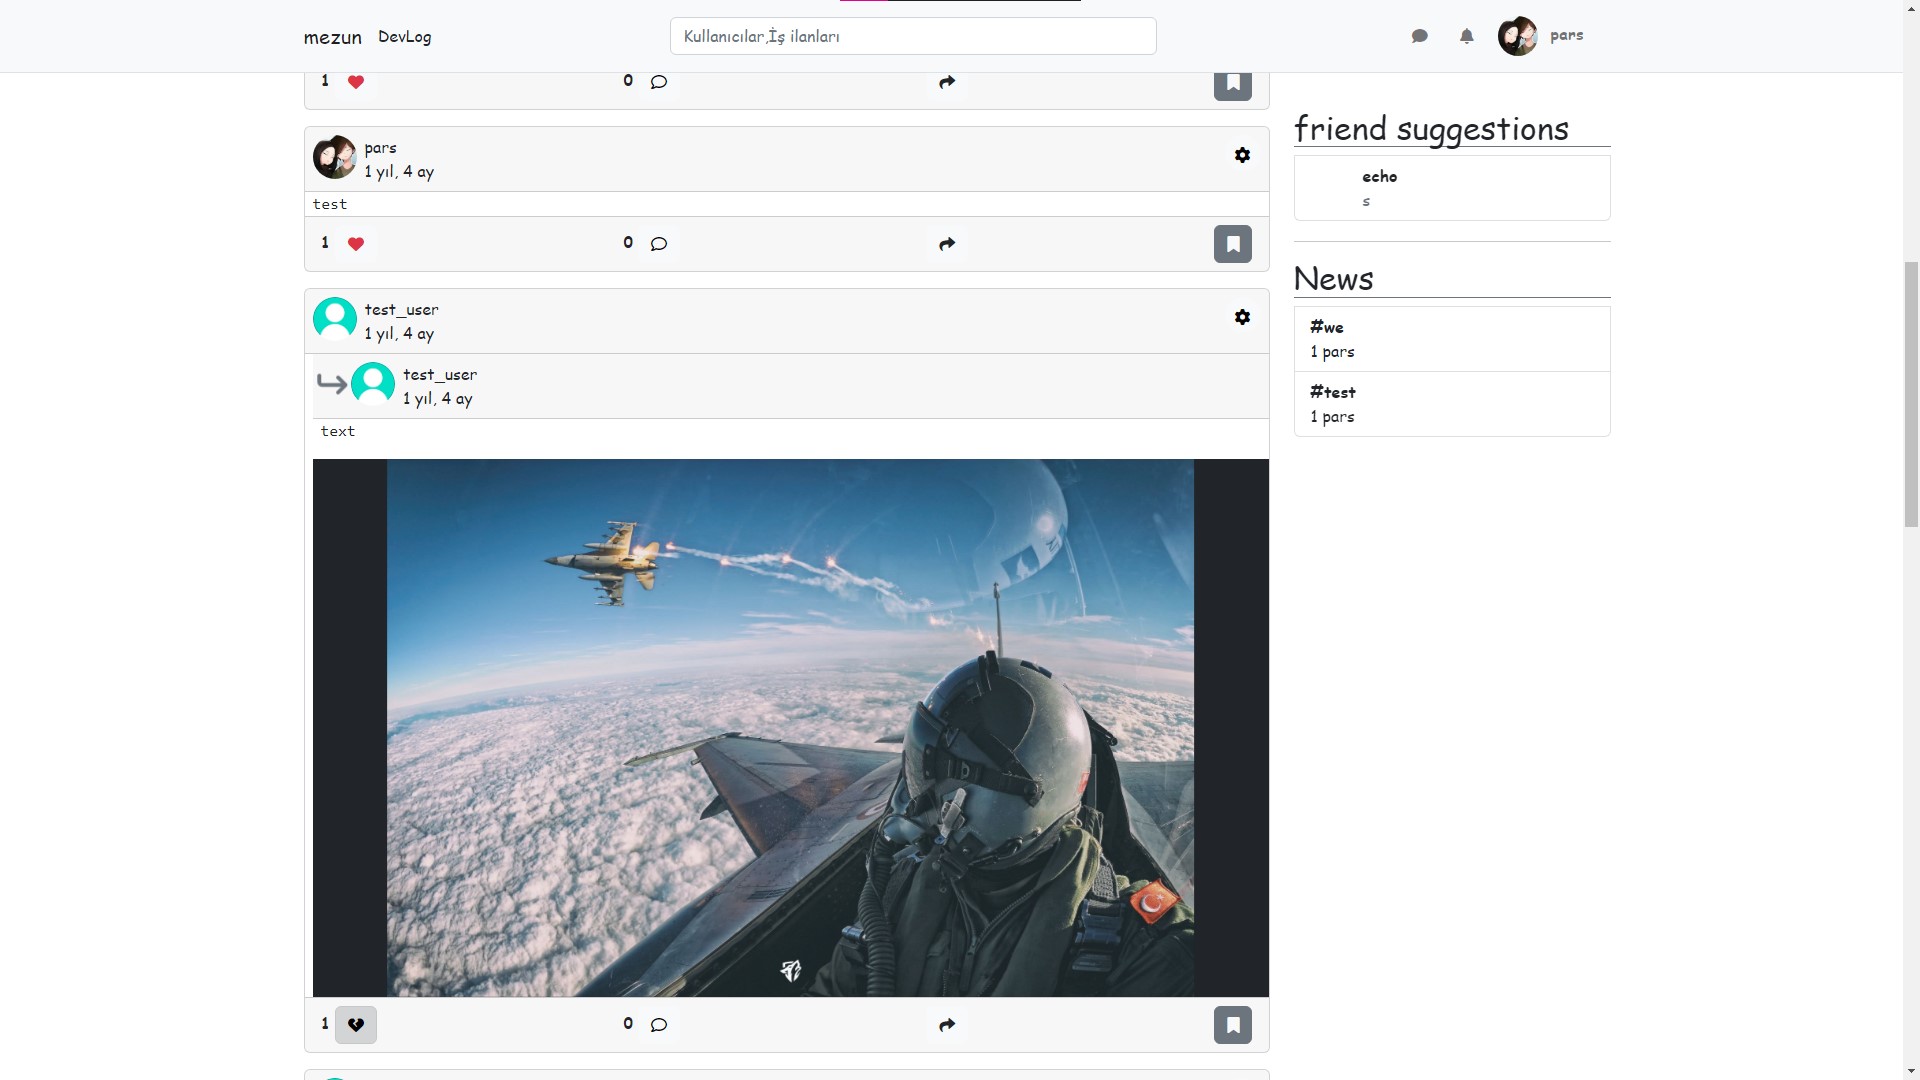Click the scrollbar down arrow
The height and width of the screenshot is (1080, 1920).
click(x=1911, y=1071)
